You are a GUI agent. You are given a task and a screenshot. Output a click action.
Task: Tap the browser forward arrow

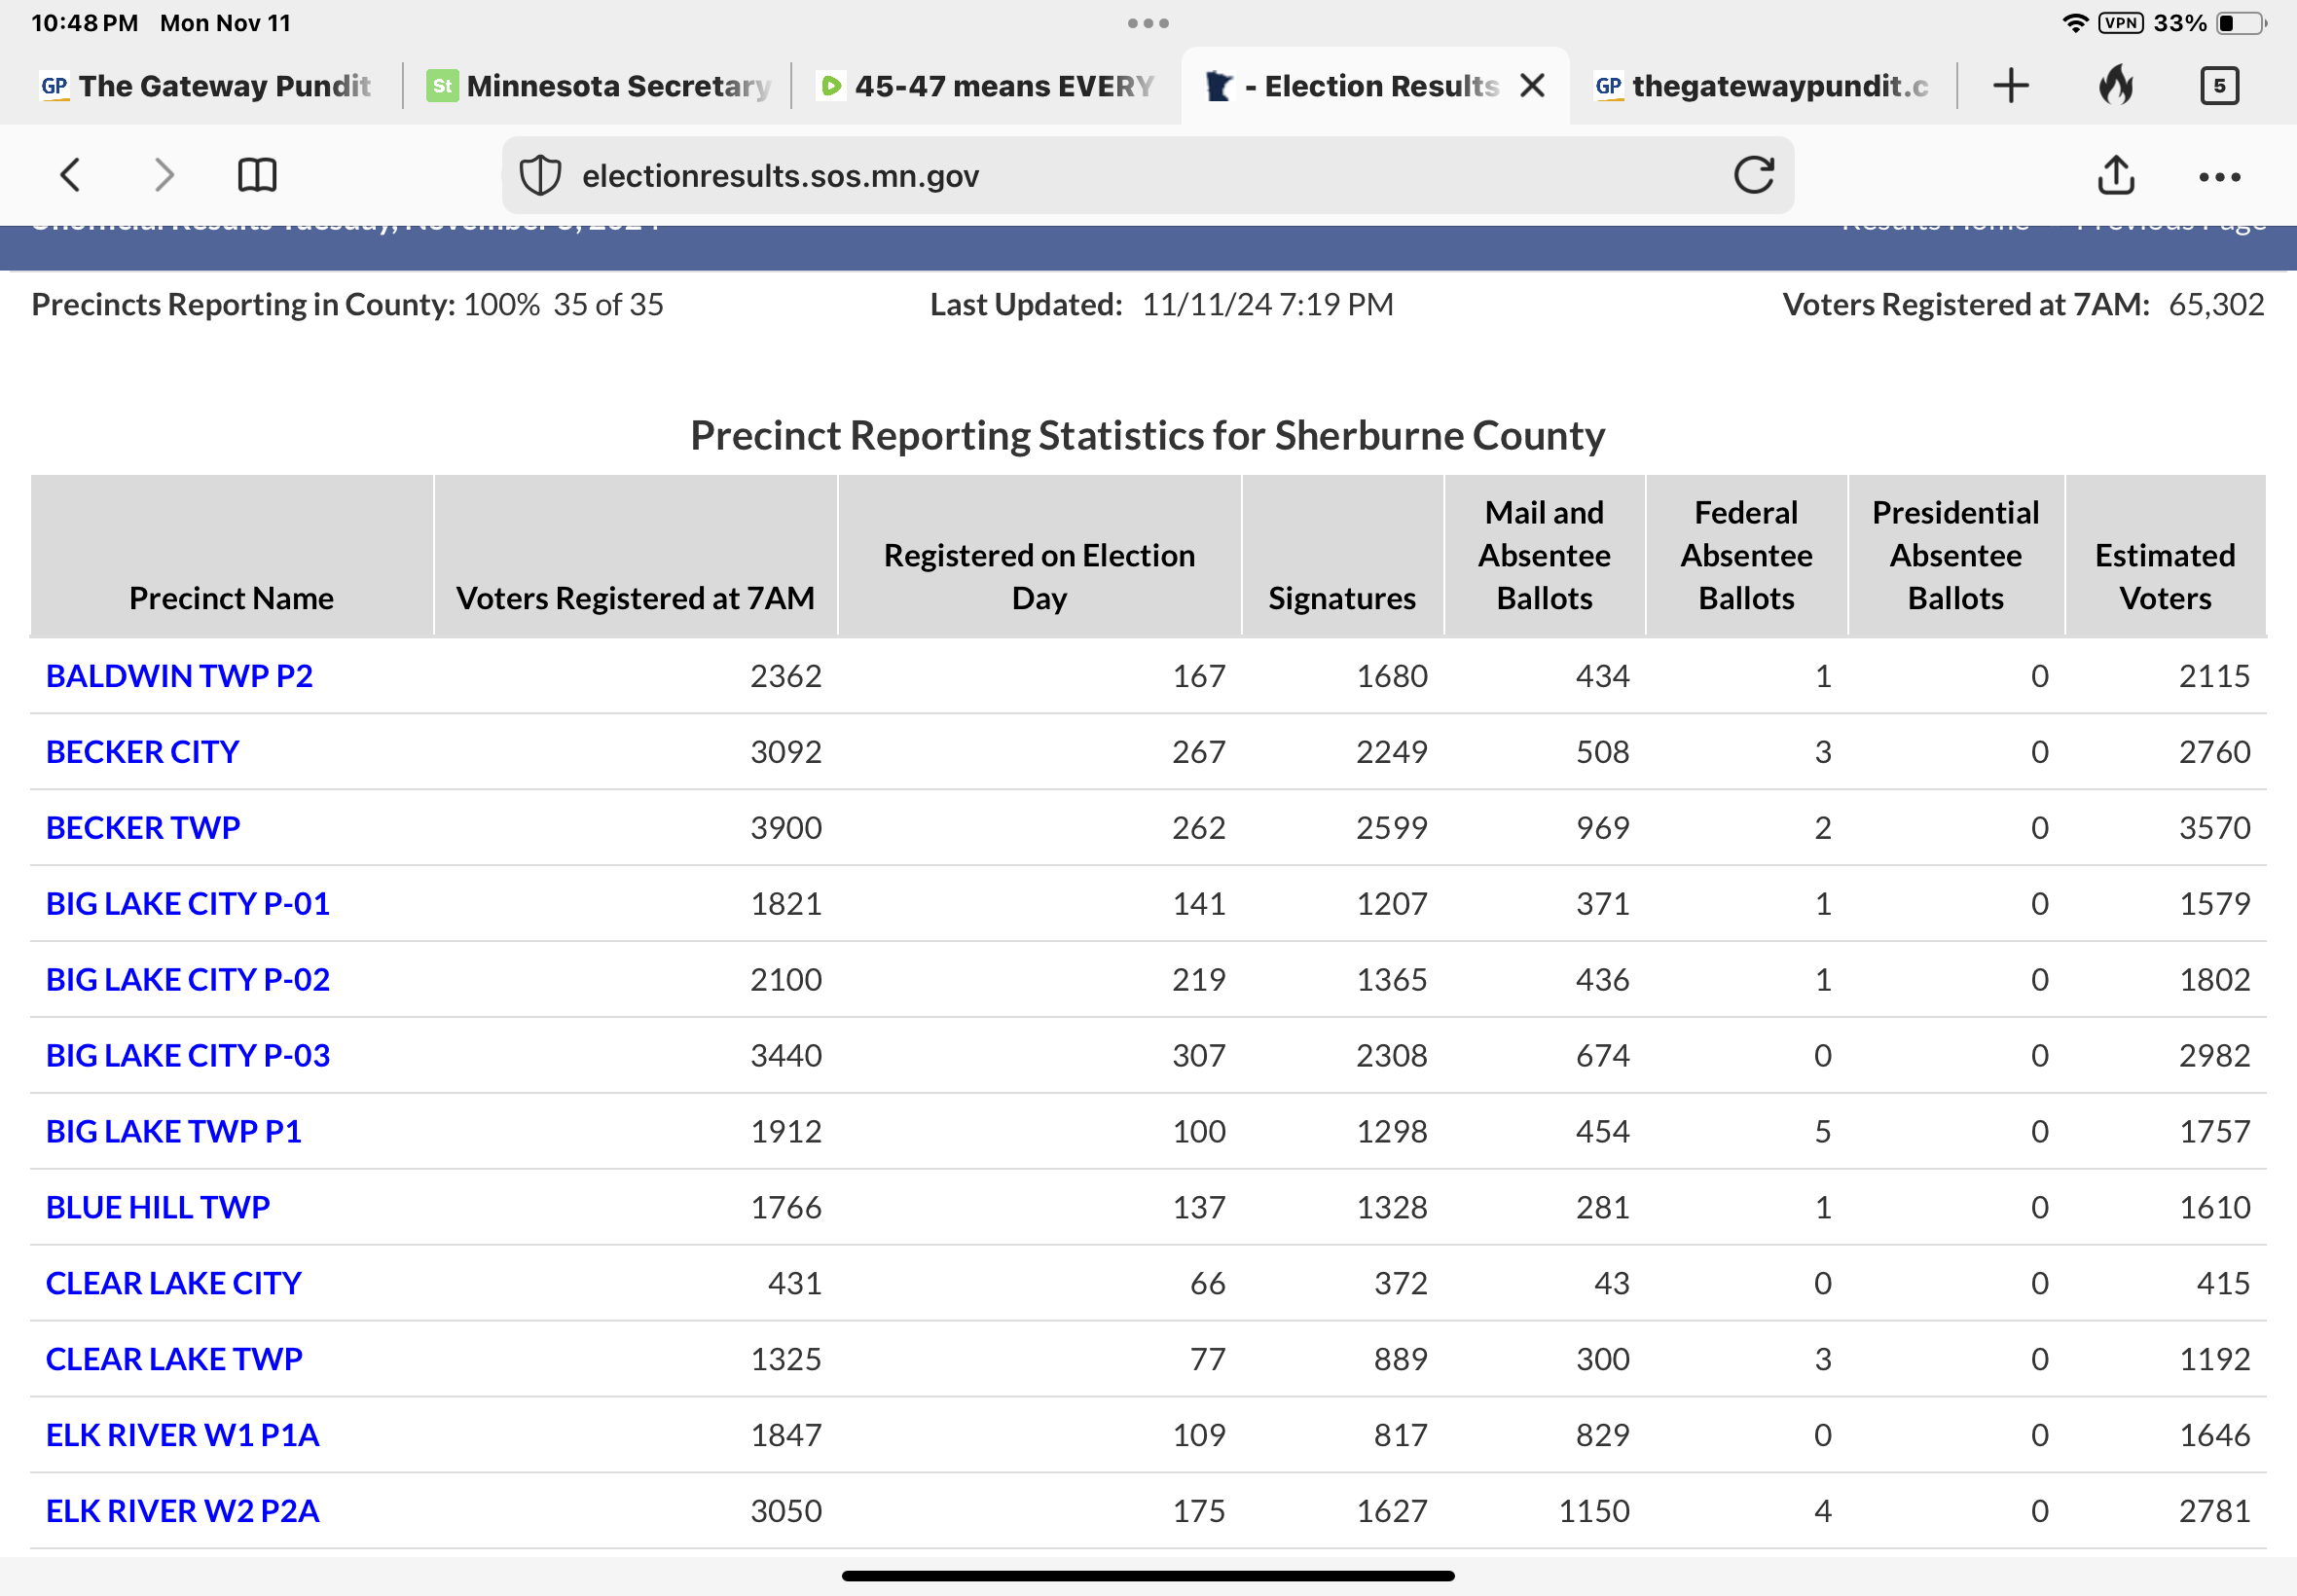[164, 175]
